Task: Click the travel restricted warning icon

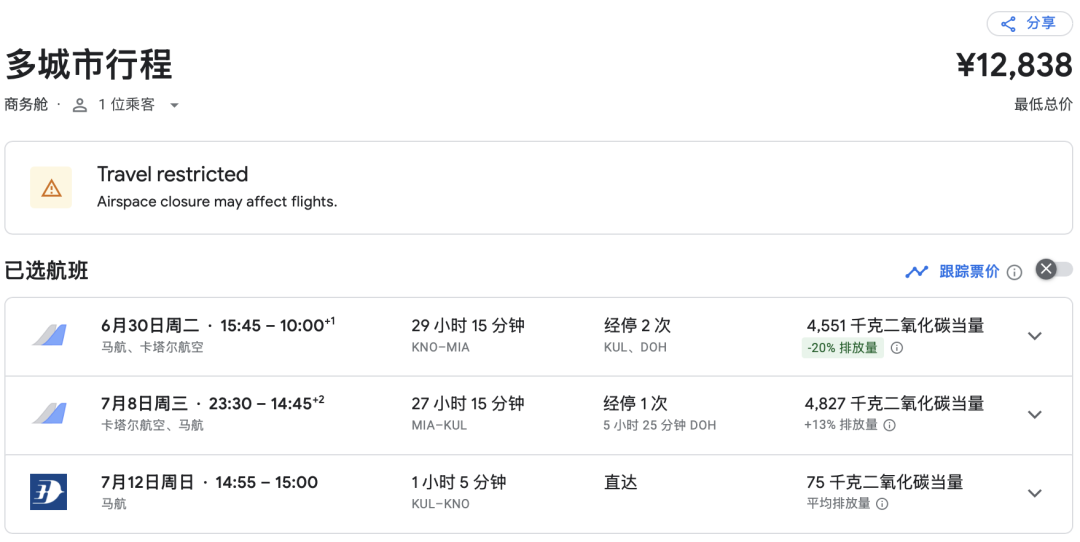Action: click(51, 188)
